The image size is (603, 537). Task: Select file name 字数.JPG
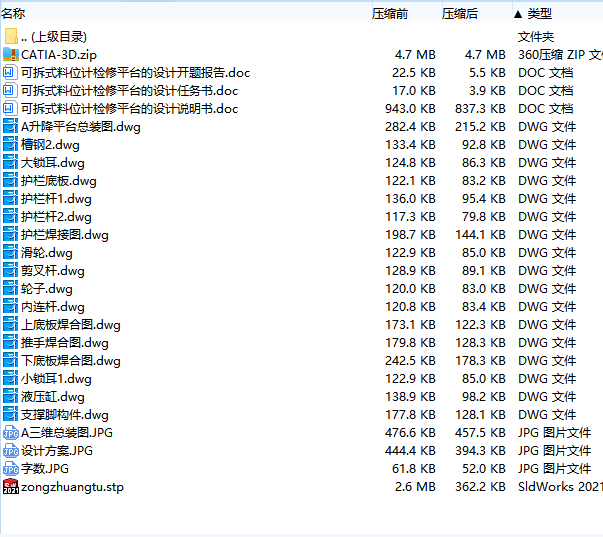pos(45,469)
